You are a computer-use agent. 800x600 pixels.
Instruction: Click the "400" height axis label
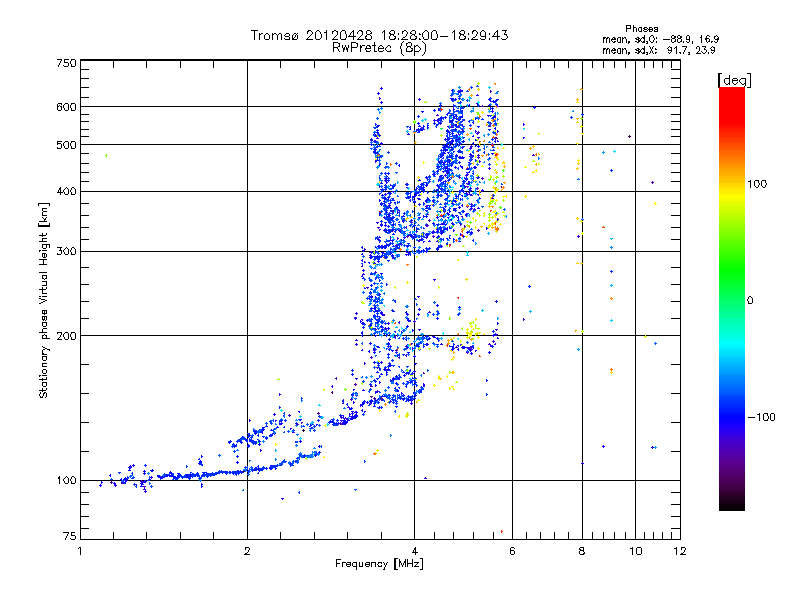tap(66, 192)
